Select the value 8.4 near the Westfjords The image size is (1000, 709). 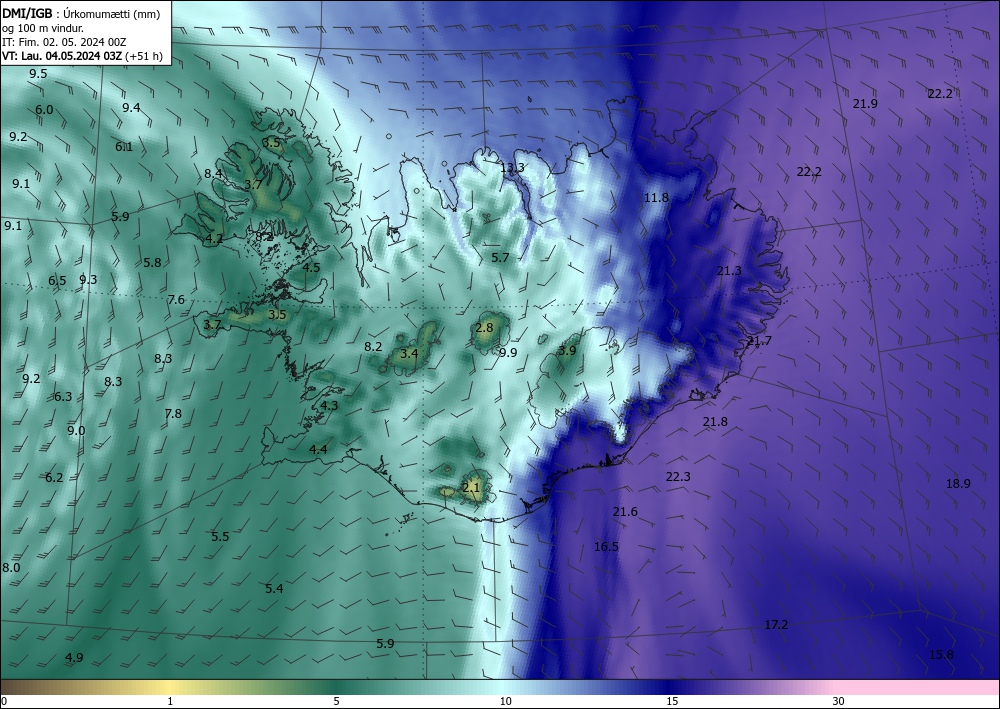tap(213, 173)
